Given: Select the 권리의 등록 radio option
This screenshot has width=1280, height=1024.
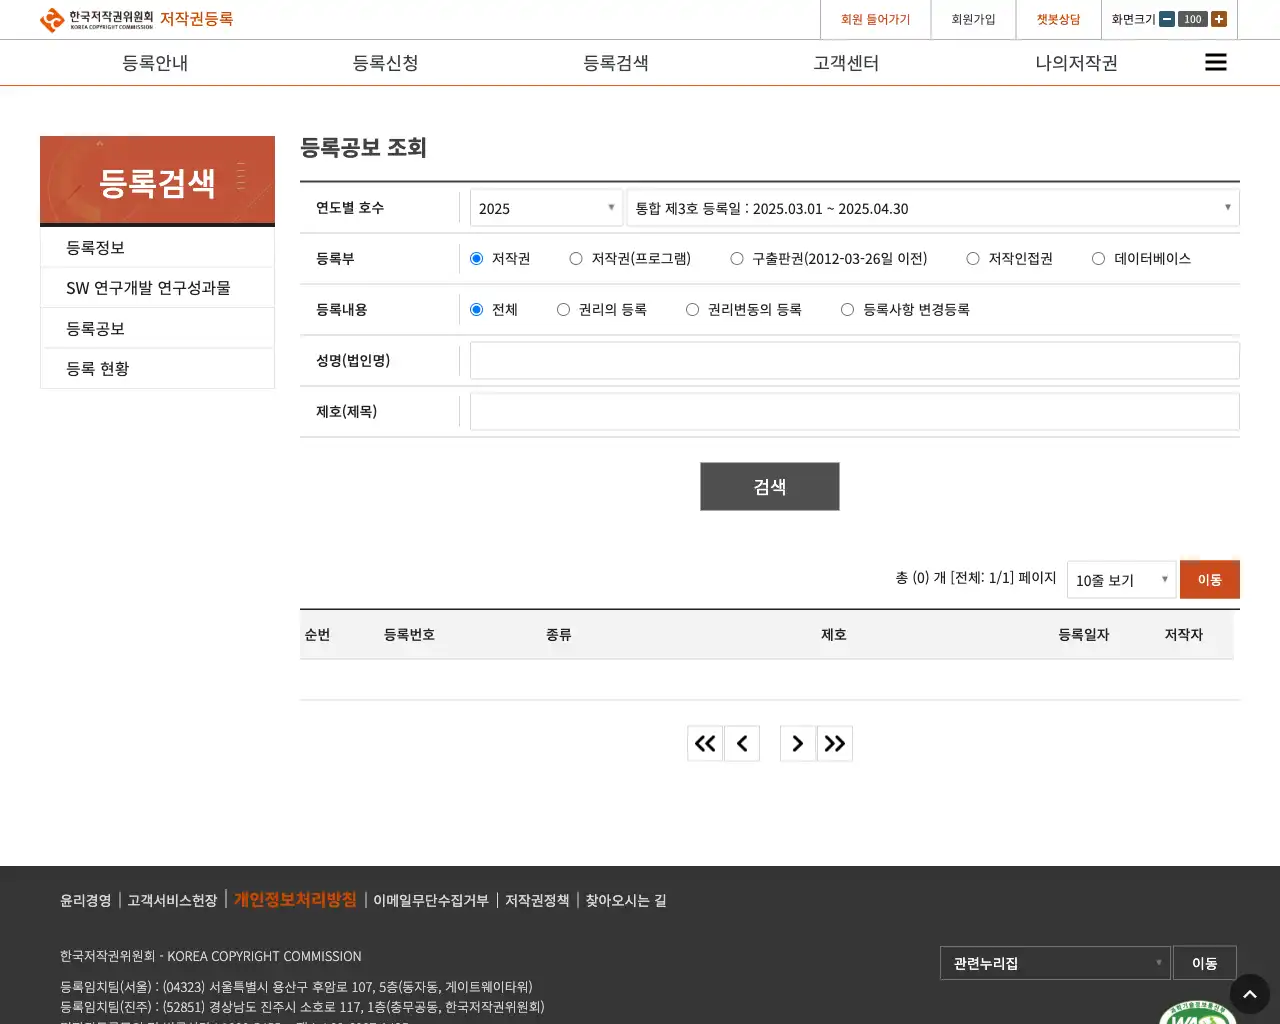Looking at the screenshot, I should (564, 310).
